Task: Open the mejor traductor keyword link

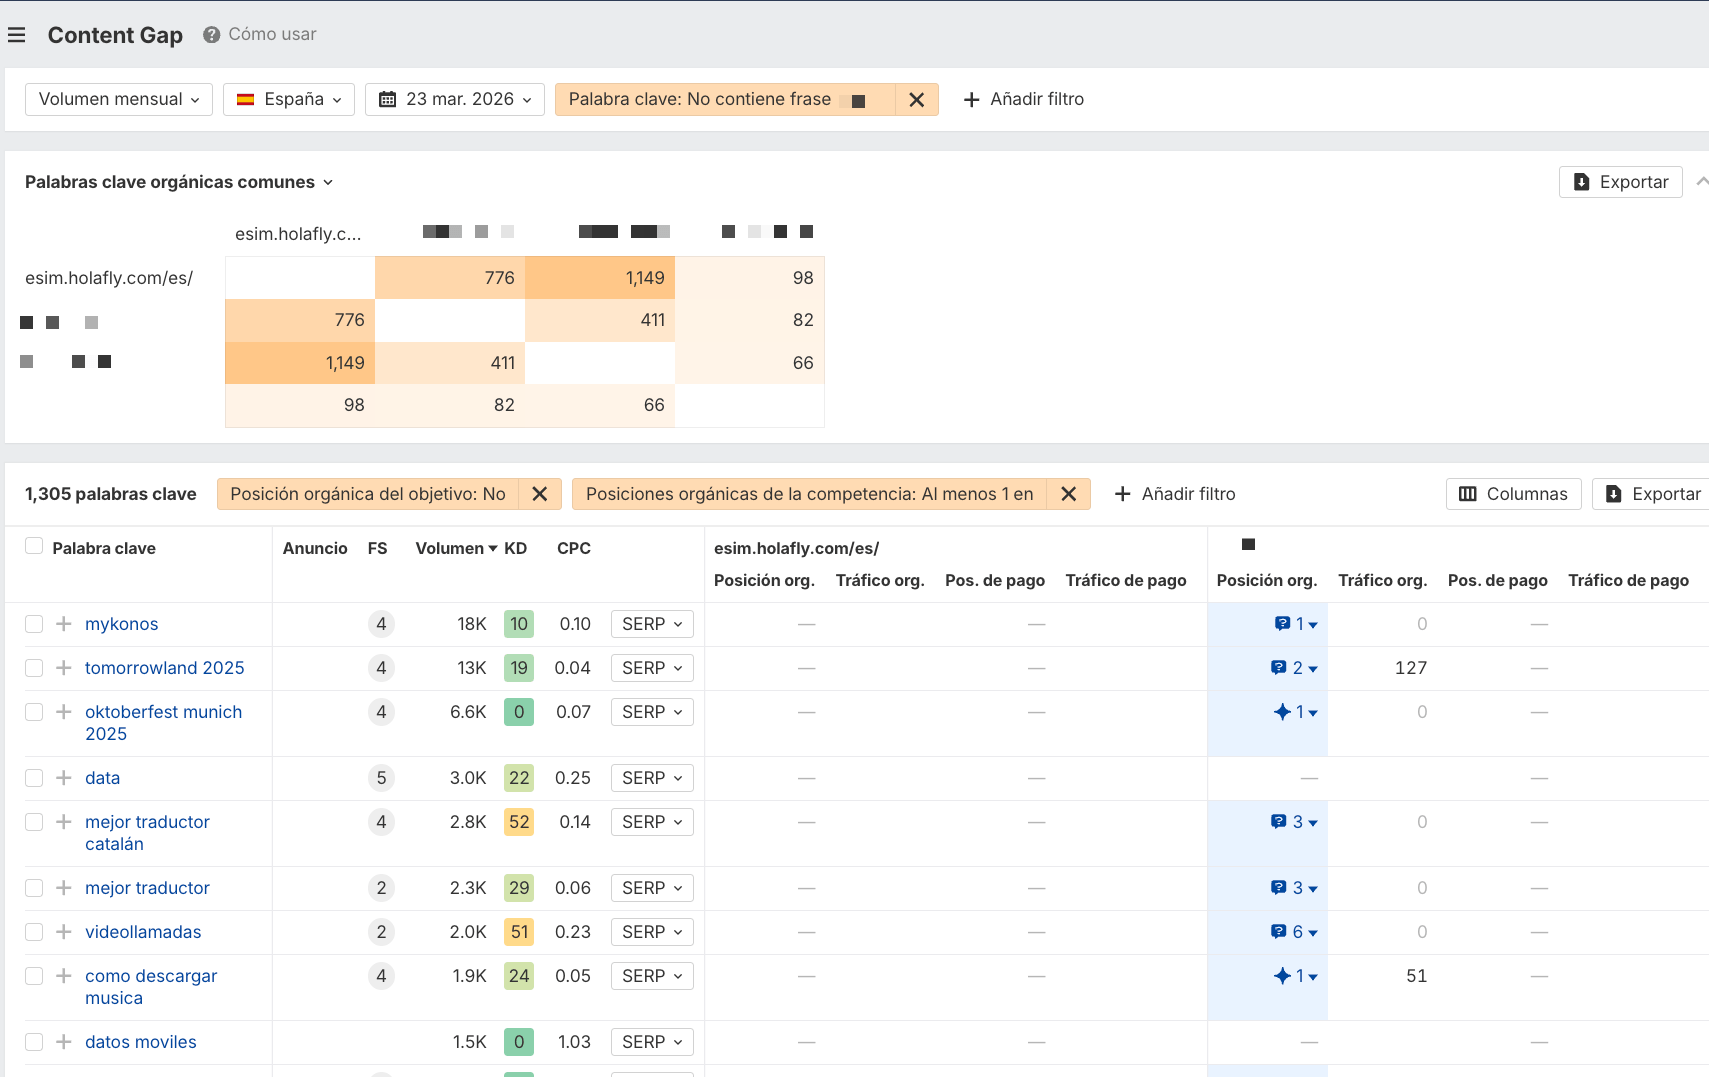Action: point(146,887)
